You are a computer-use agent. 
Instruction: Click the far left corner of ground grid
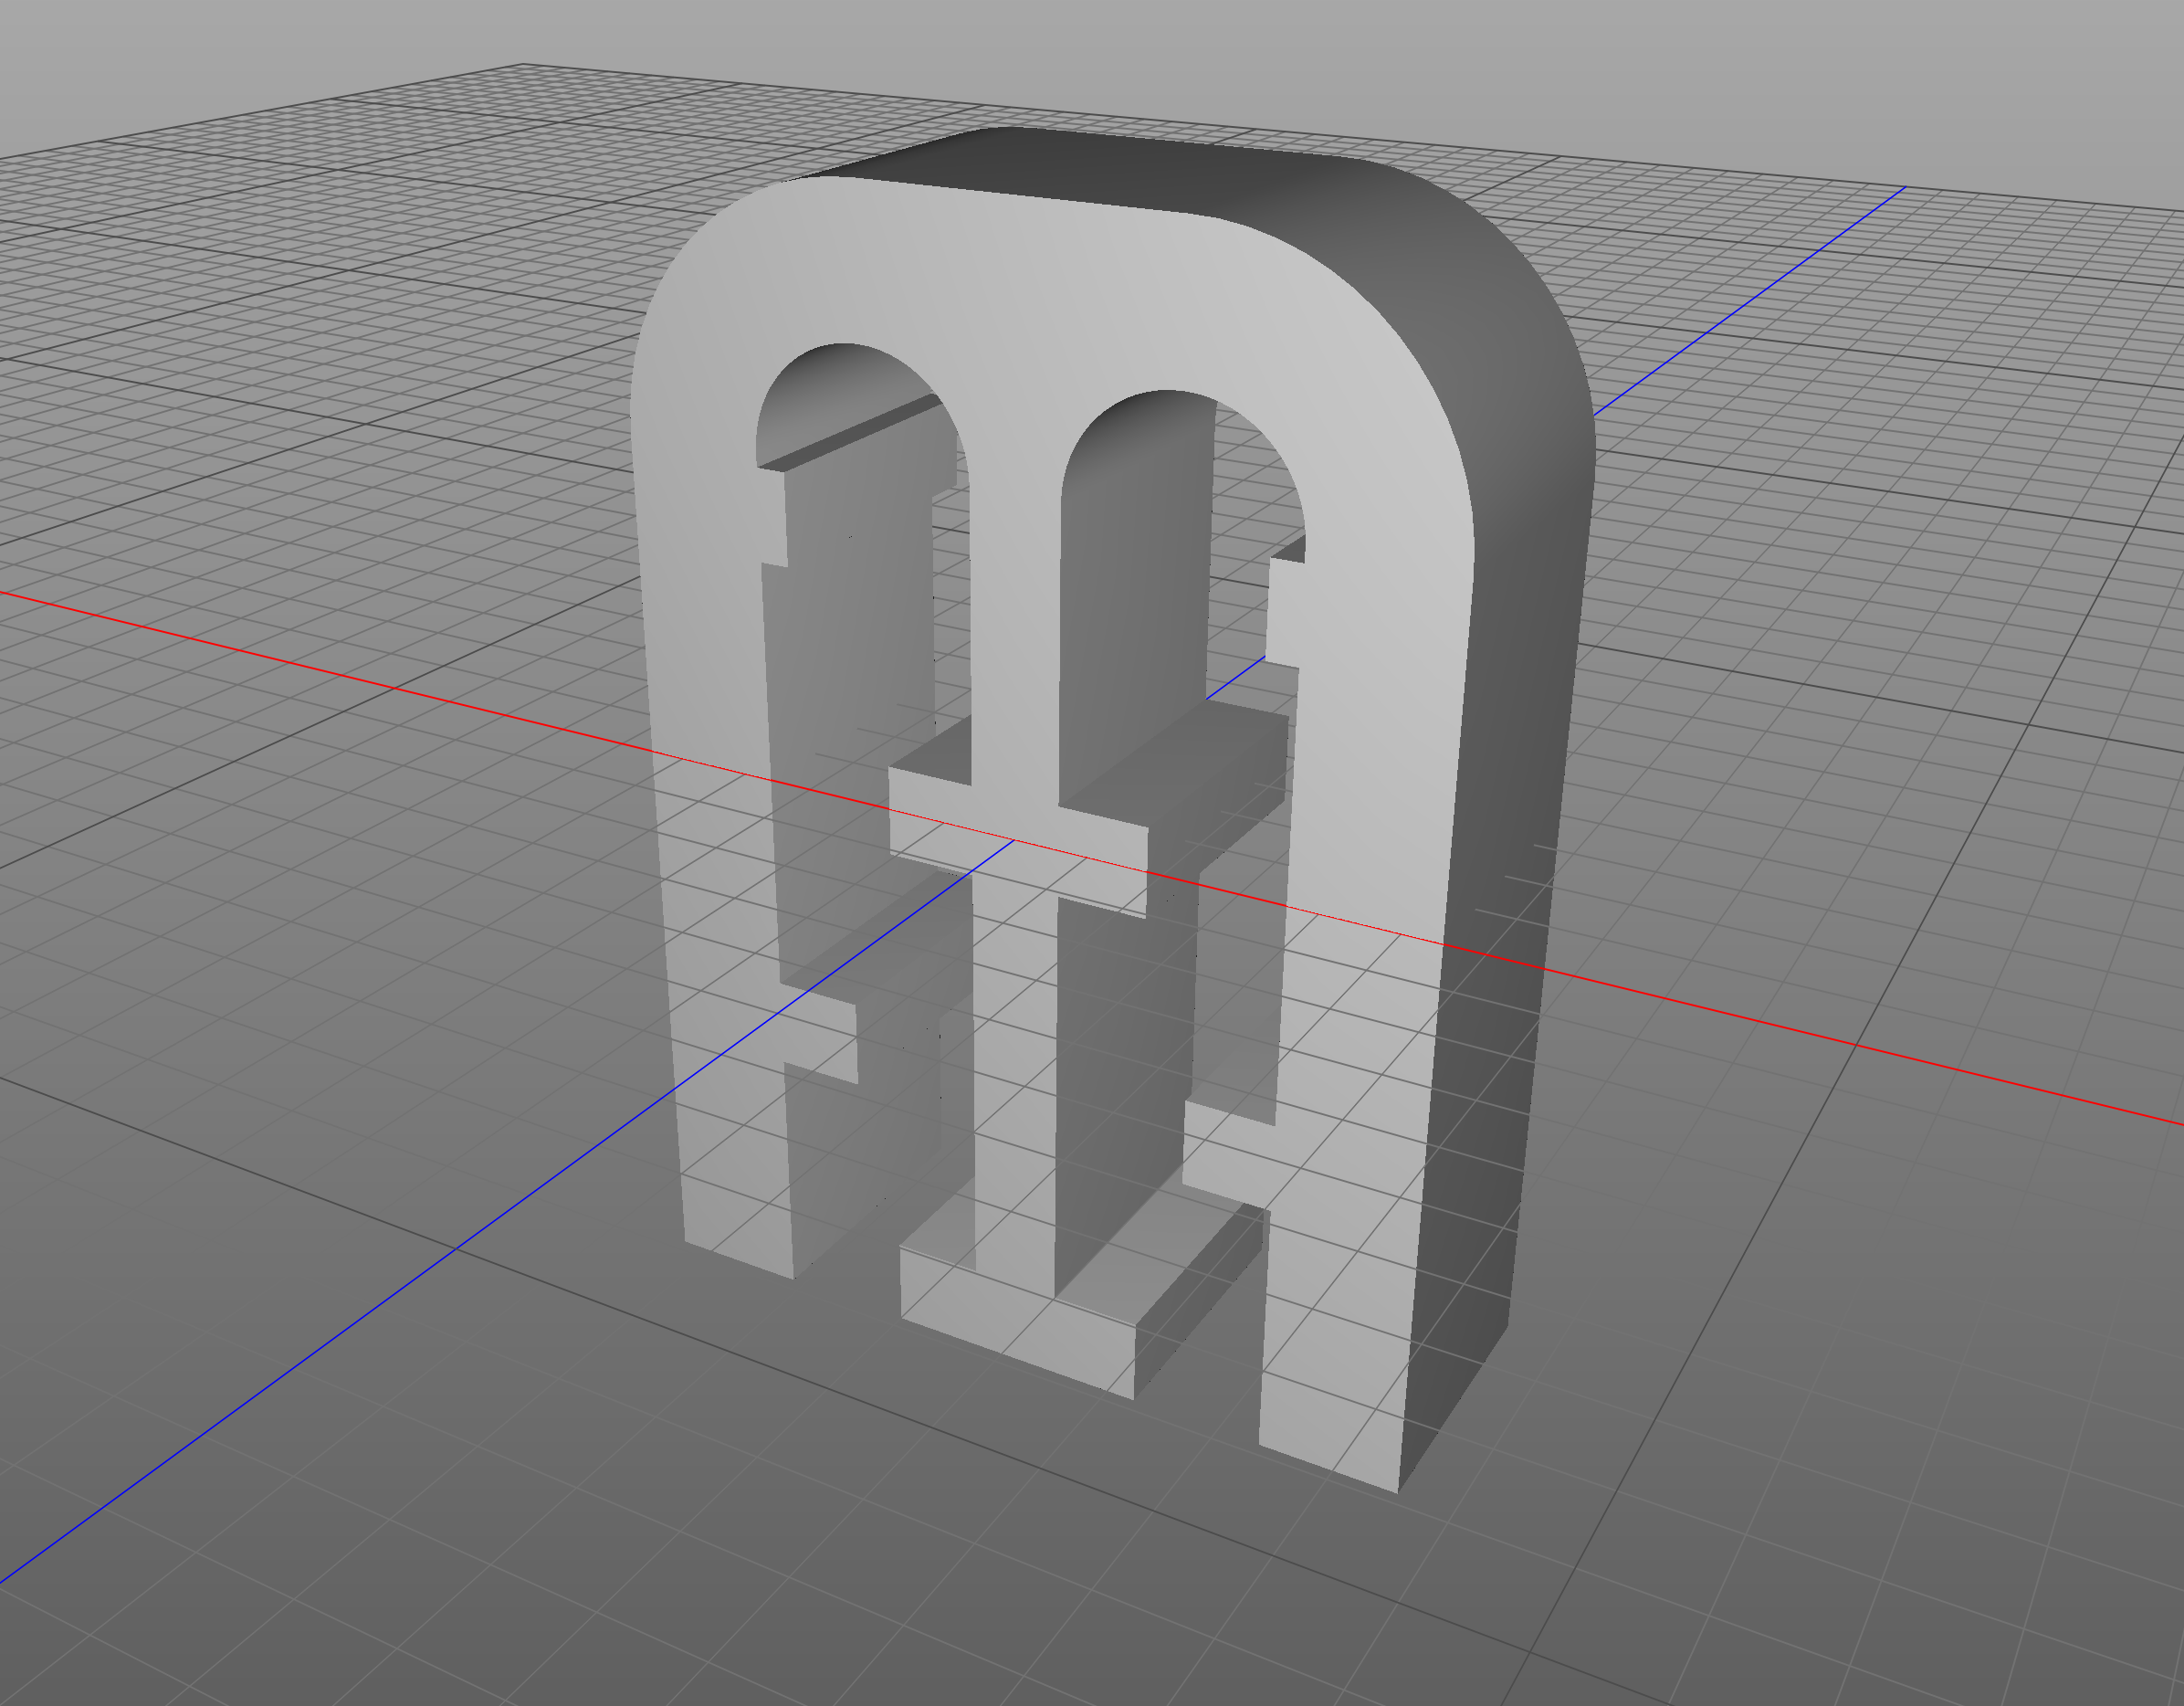524,66
